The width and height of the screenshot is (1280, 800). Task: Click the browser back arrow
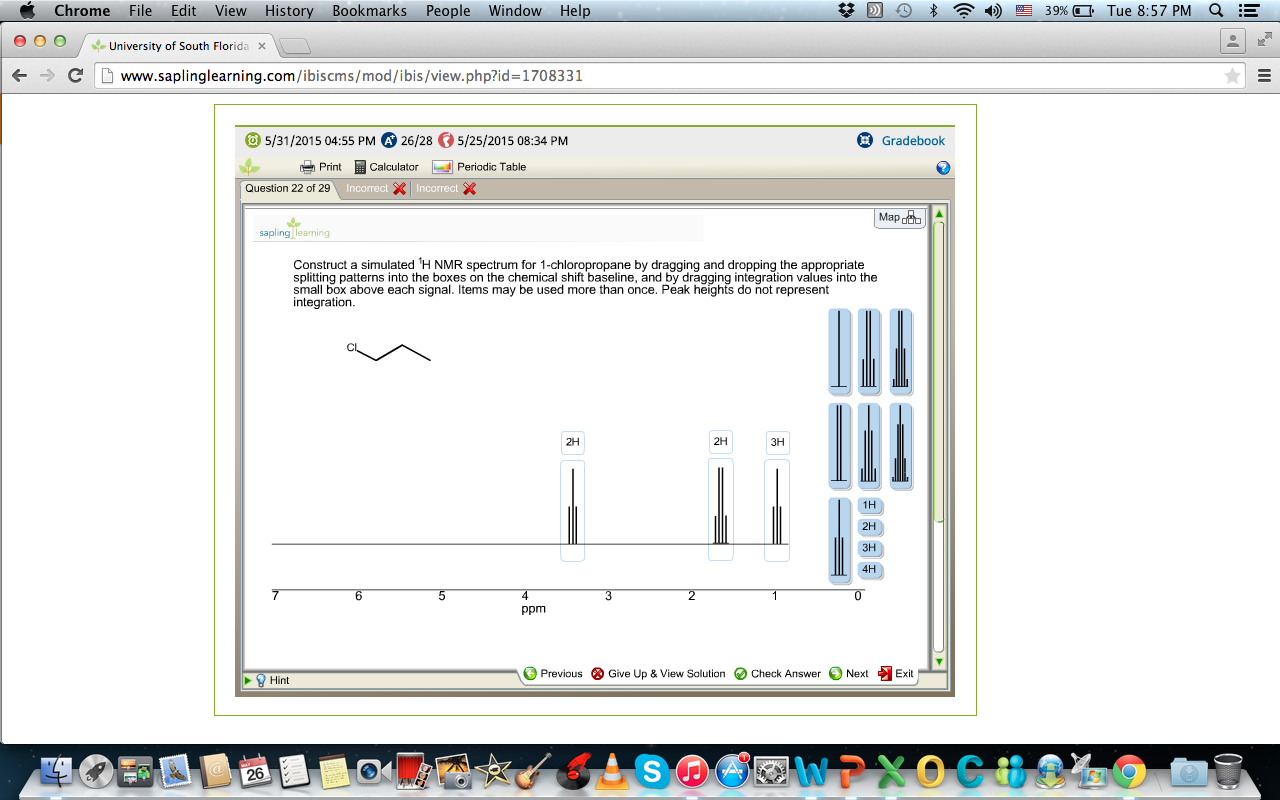click(19, 76)
